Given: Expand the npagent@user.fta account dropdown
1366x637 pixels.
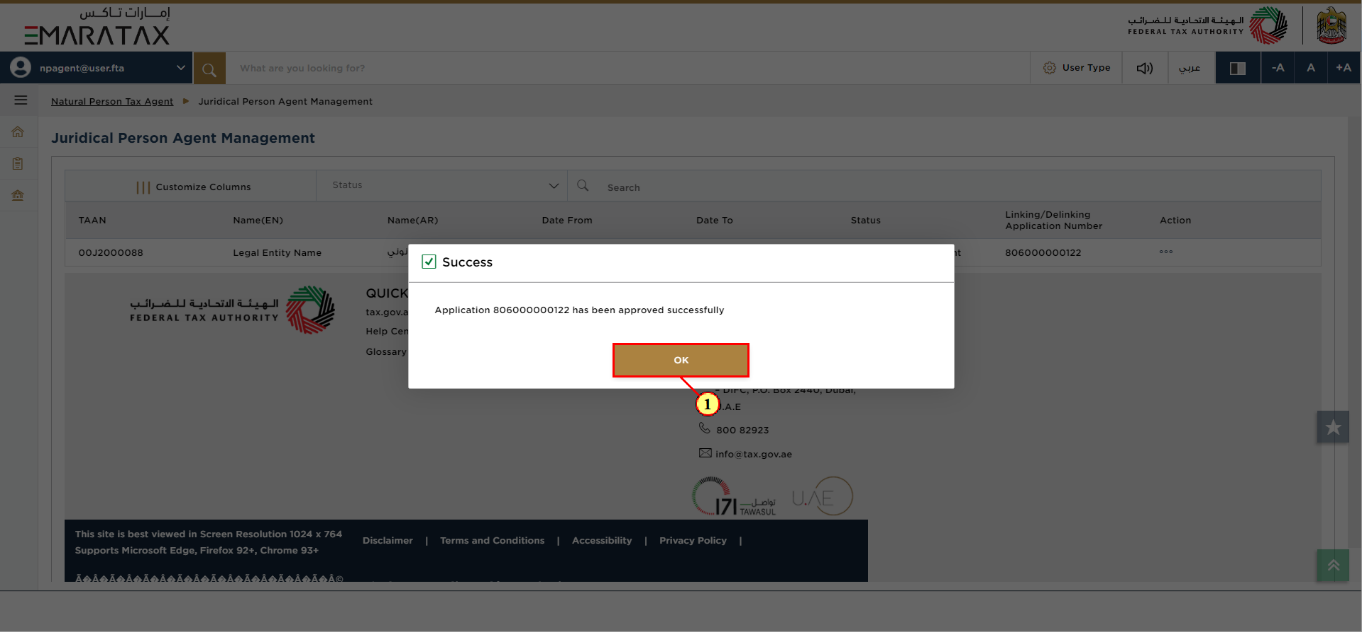Looking at the screenshot, I should tap(181, 68).
